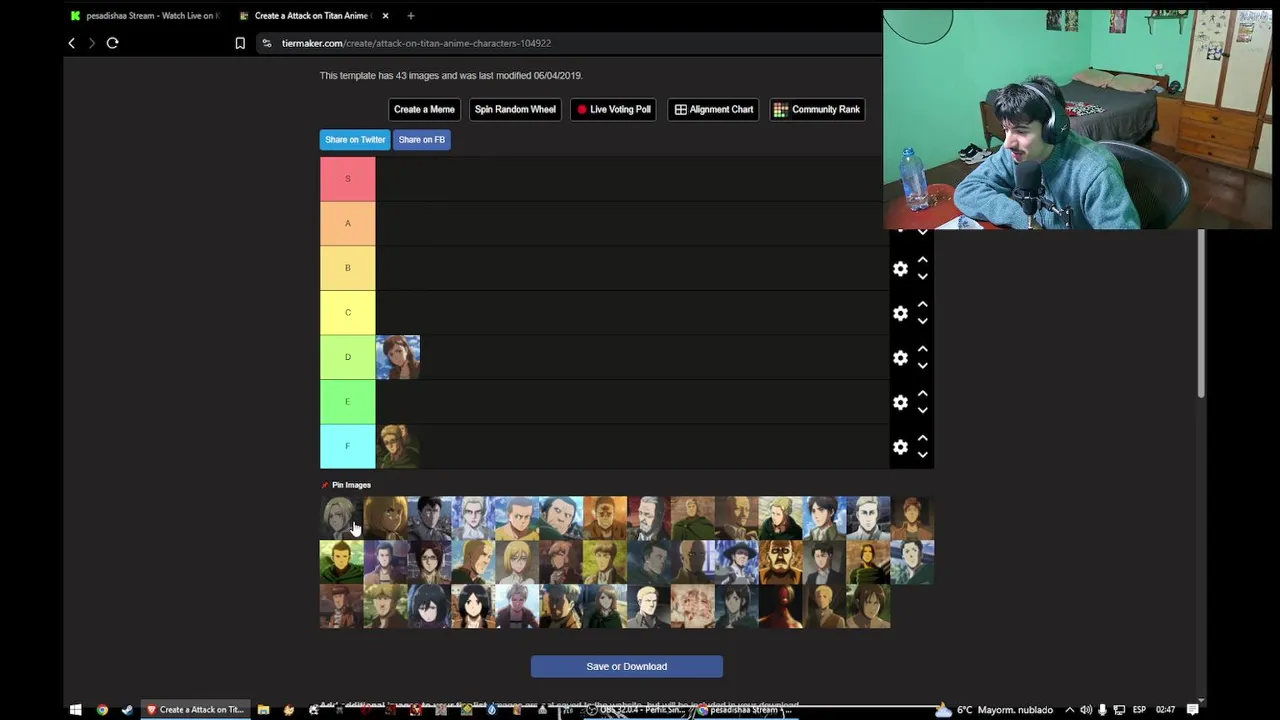The height and width of the screenshot is (720, 1280).
Task: Select the character image placed in D tier
Action: click(x=398, y=357)
